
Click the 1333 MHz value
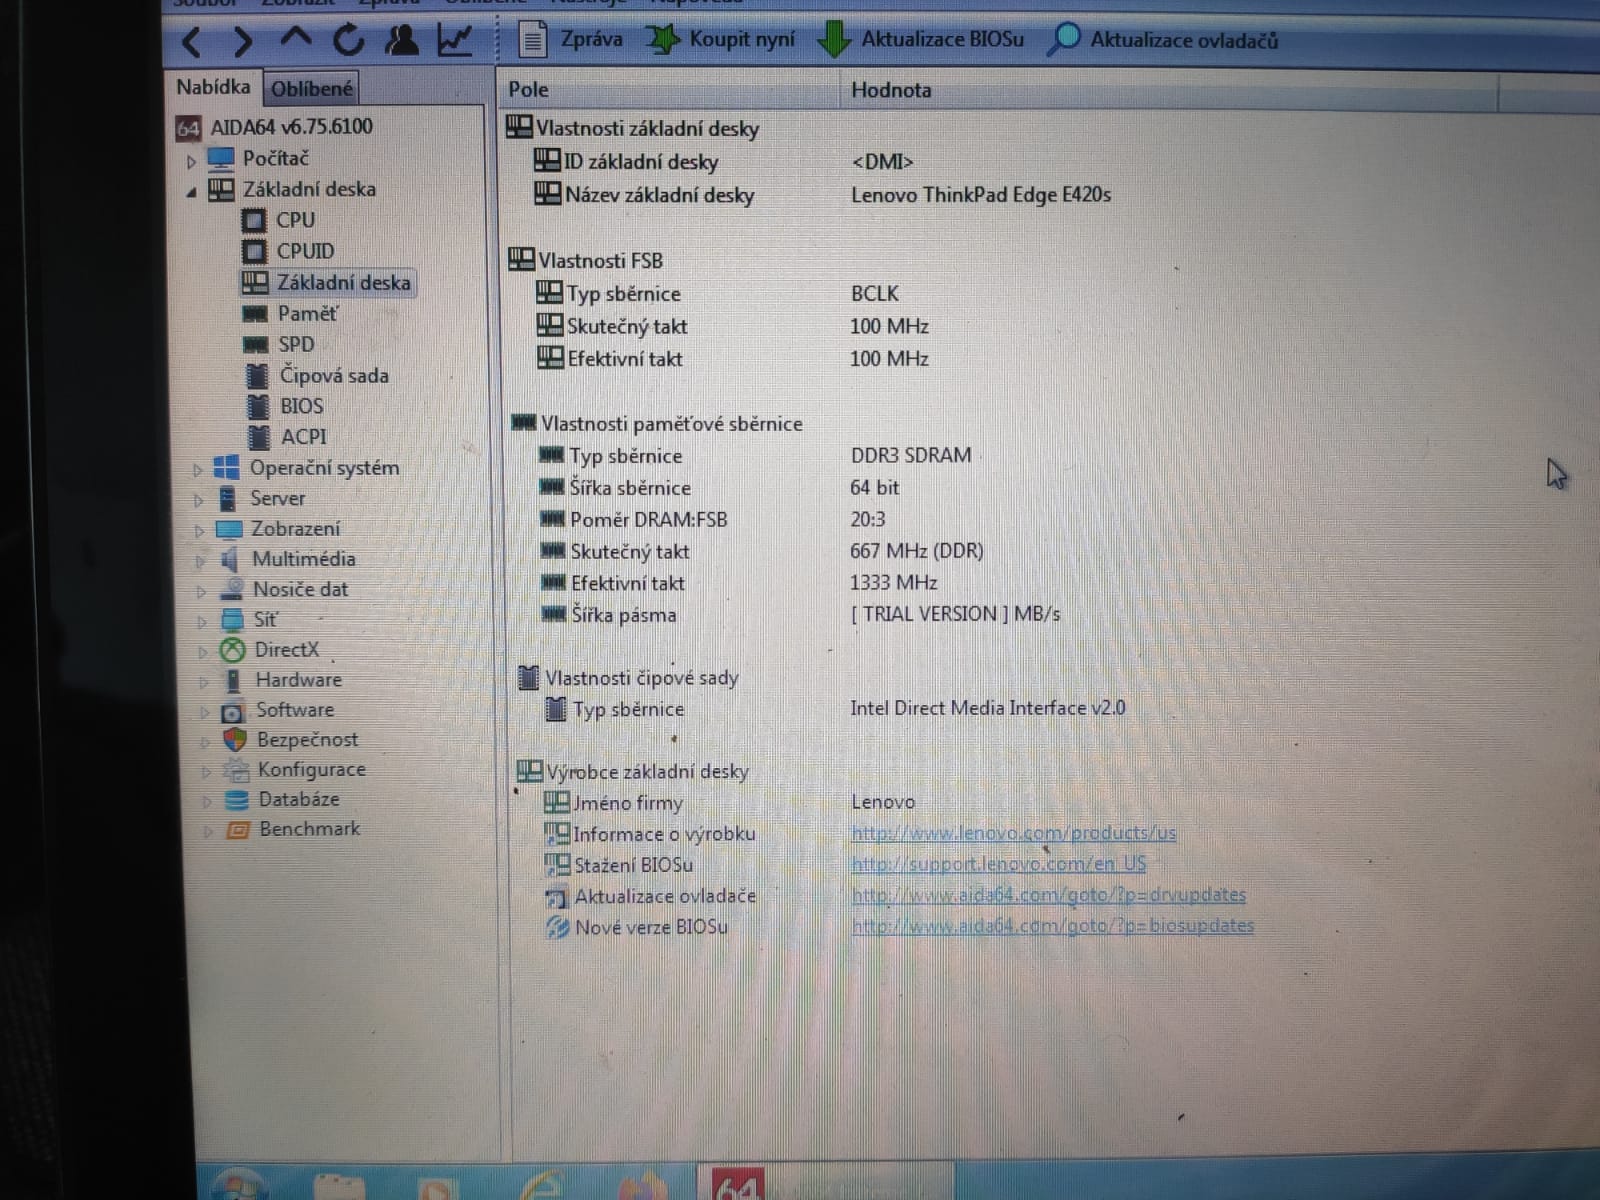click(894, 583)
